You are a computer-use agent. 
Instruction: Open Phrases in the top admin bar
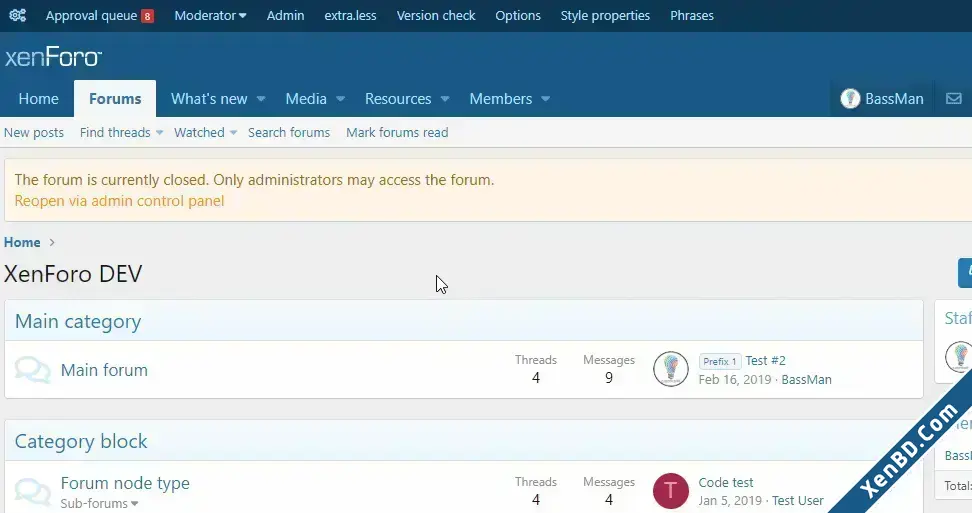(x=692, y=15)
